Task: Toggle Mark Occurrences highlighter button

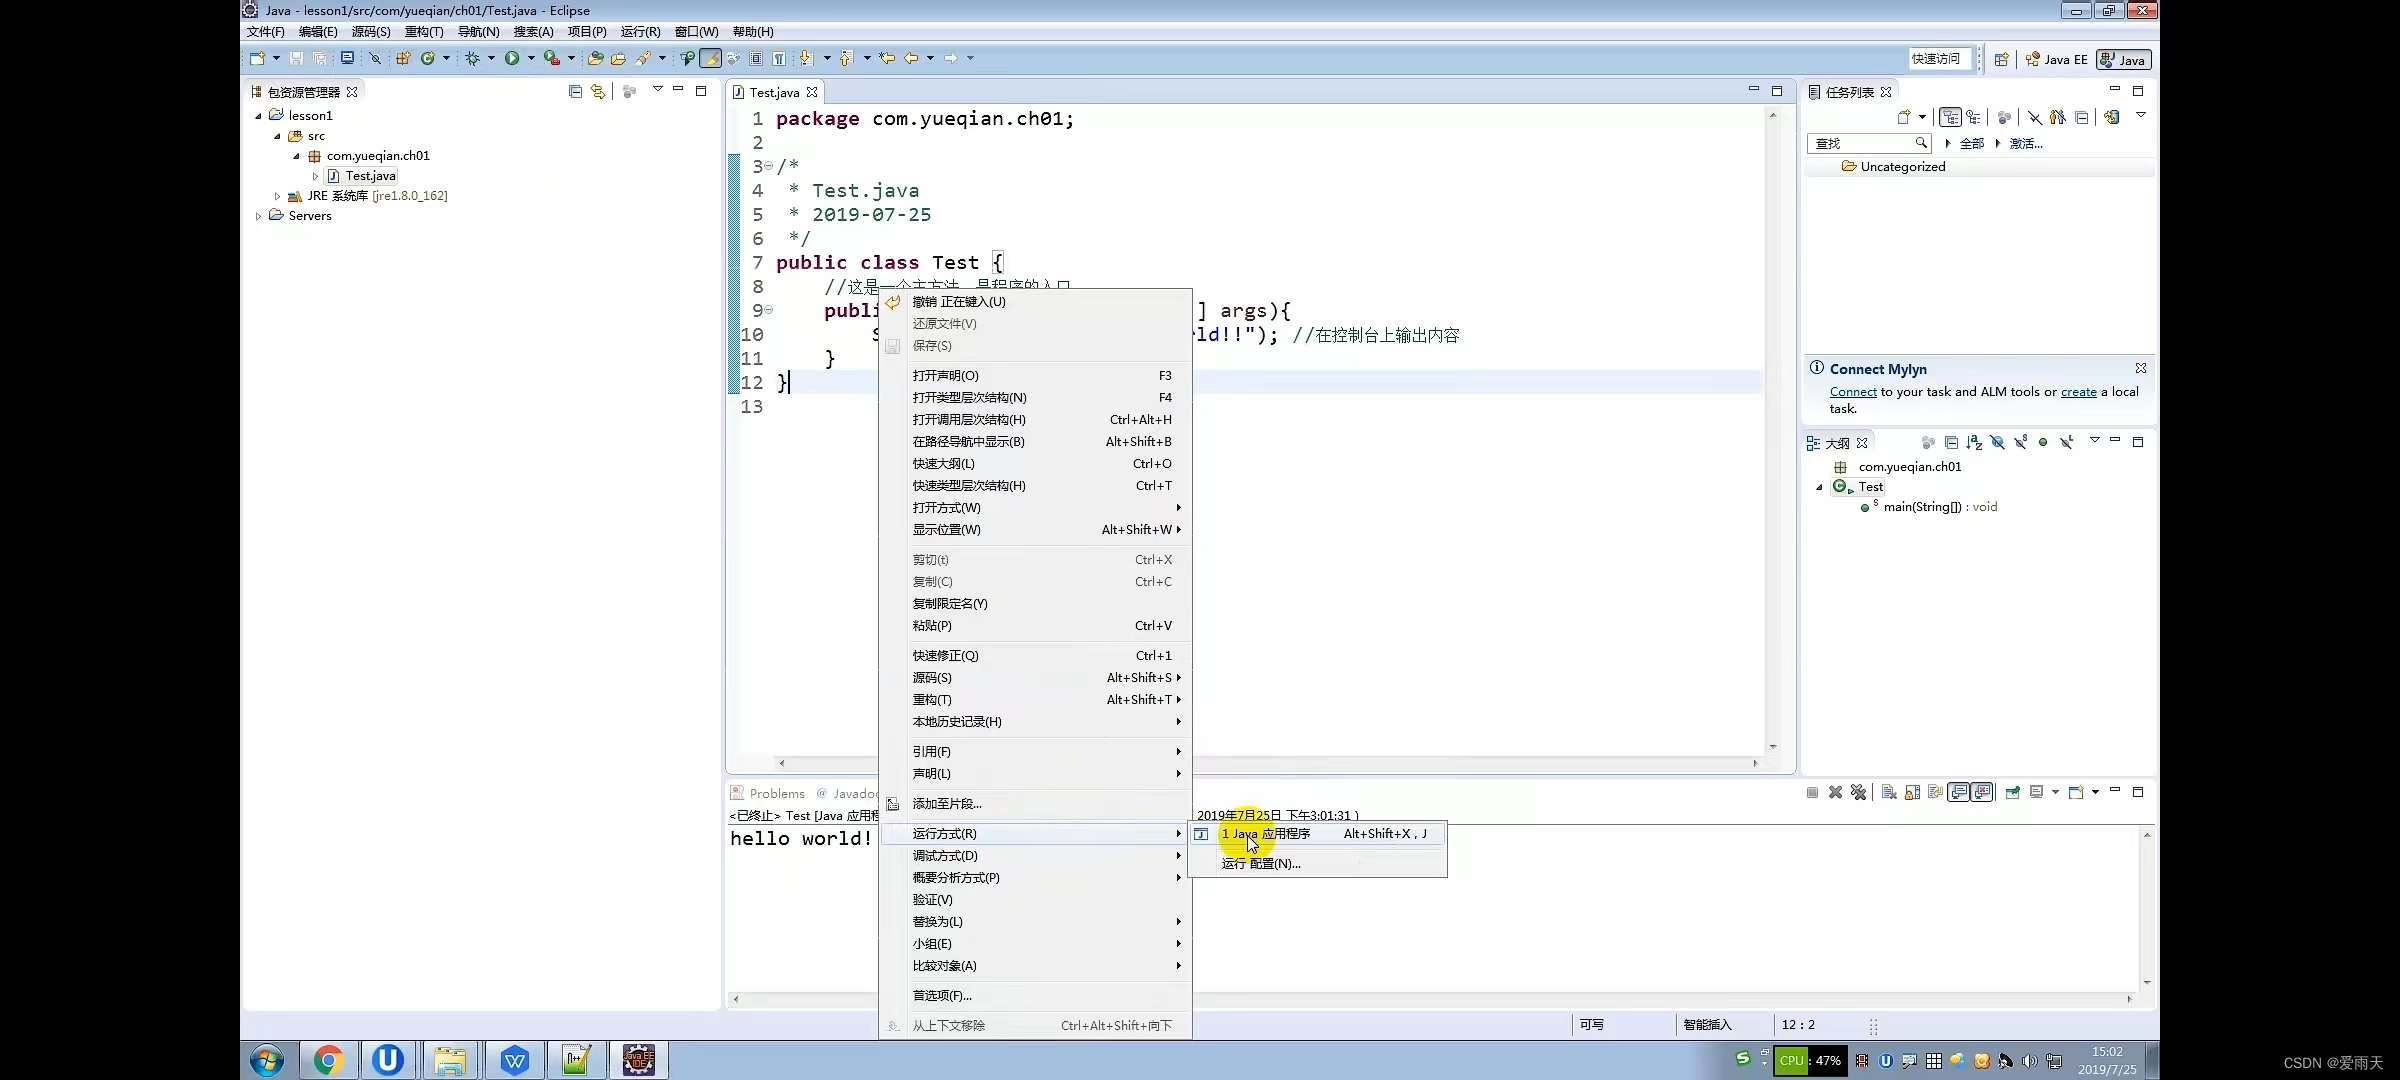Action: coord(710,59)
